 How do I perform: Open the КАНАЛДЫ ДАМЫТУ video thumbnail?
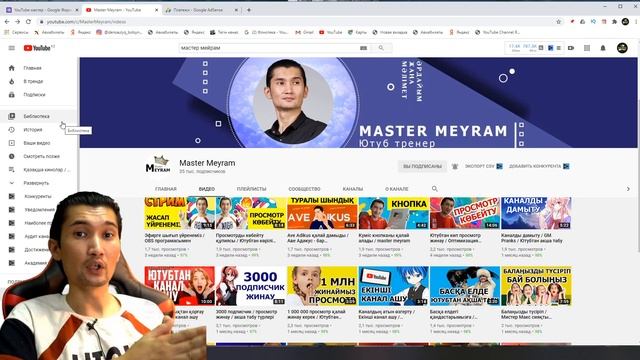tap(536, 213)
